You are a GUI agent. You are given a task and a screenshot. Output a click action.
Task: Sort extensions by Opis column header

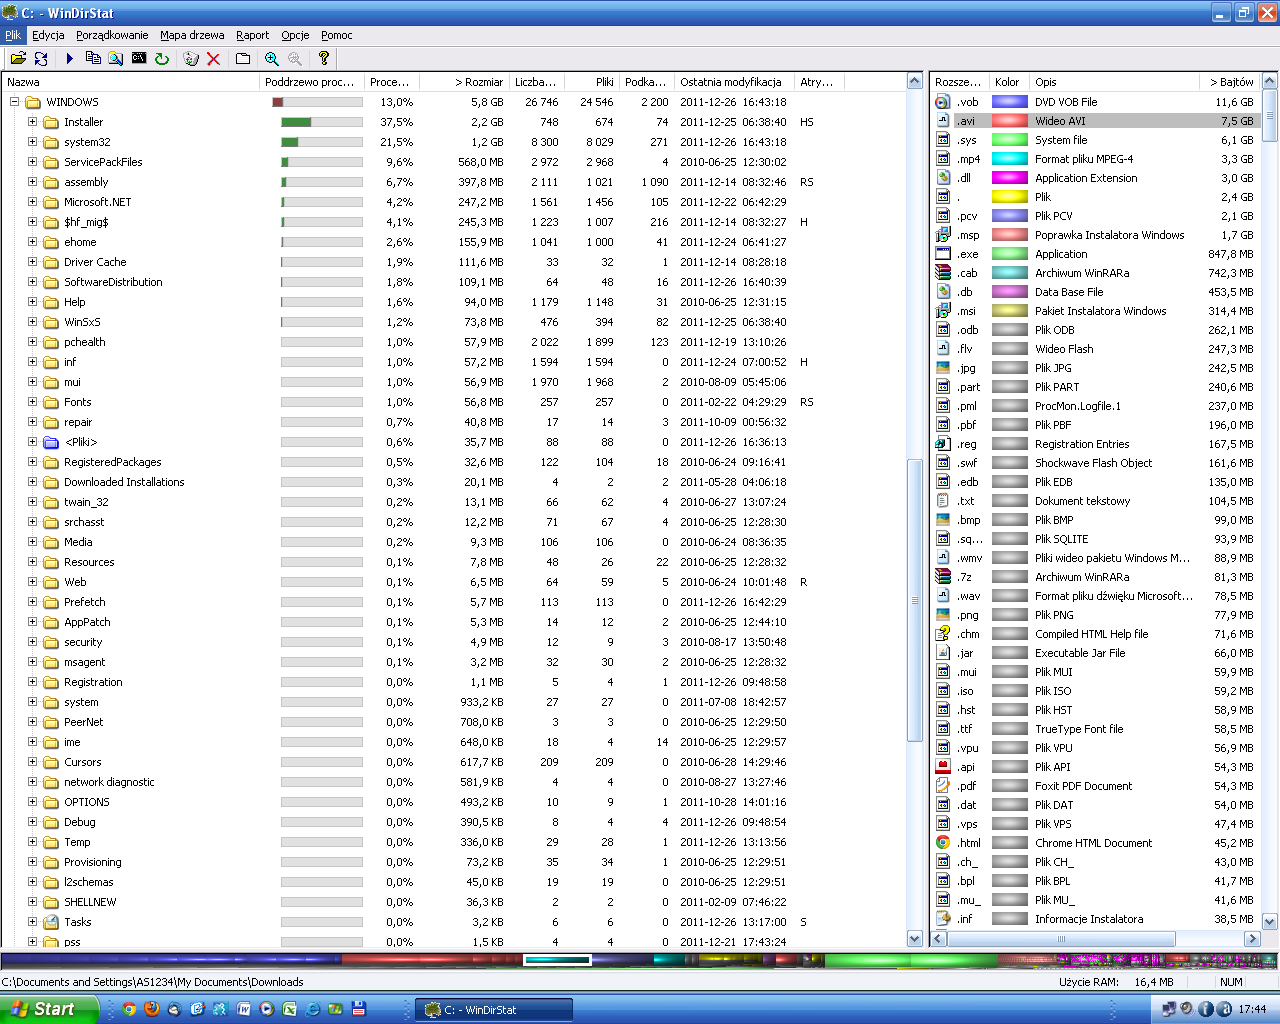(x=1114, y=82)
